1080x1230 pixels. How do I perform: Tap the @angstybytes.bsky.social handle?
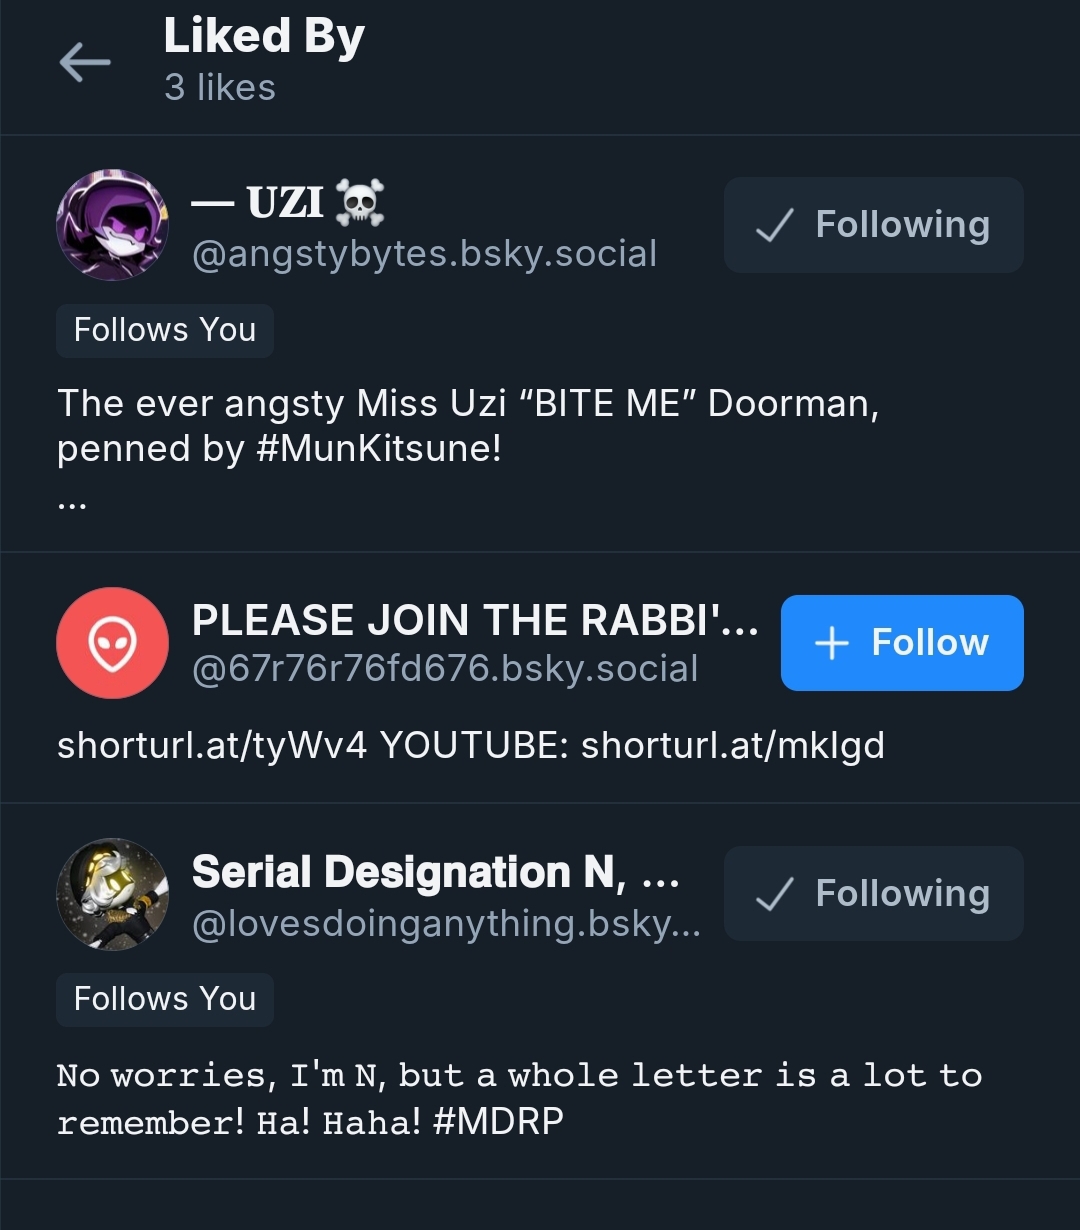pyautogui.click(x=424, y=254)
